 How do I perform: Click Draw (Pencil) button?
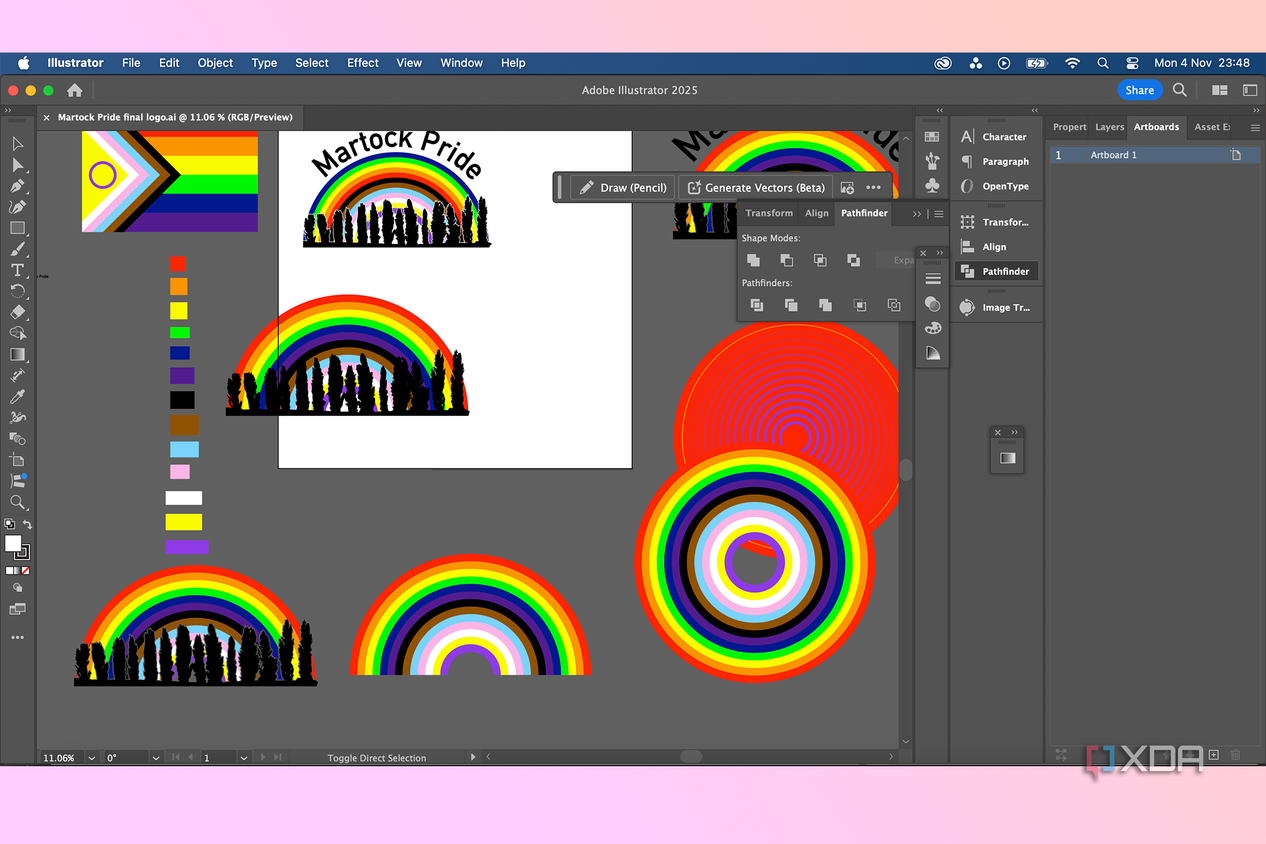pos(623,187)
